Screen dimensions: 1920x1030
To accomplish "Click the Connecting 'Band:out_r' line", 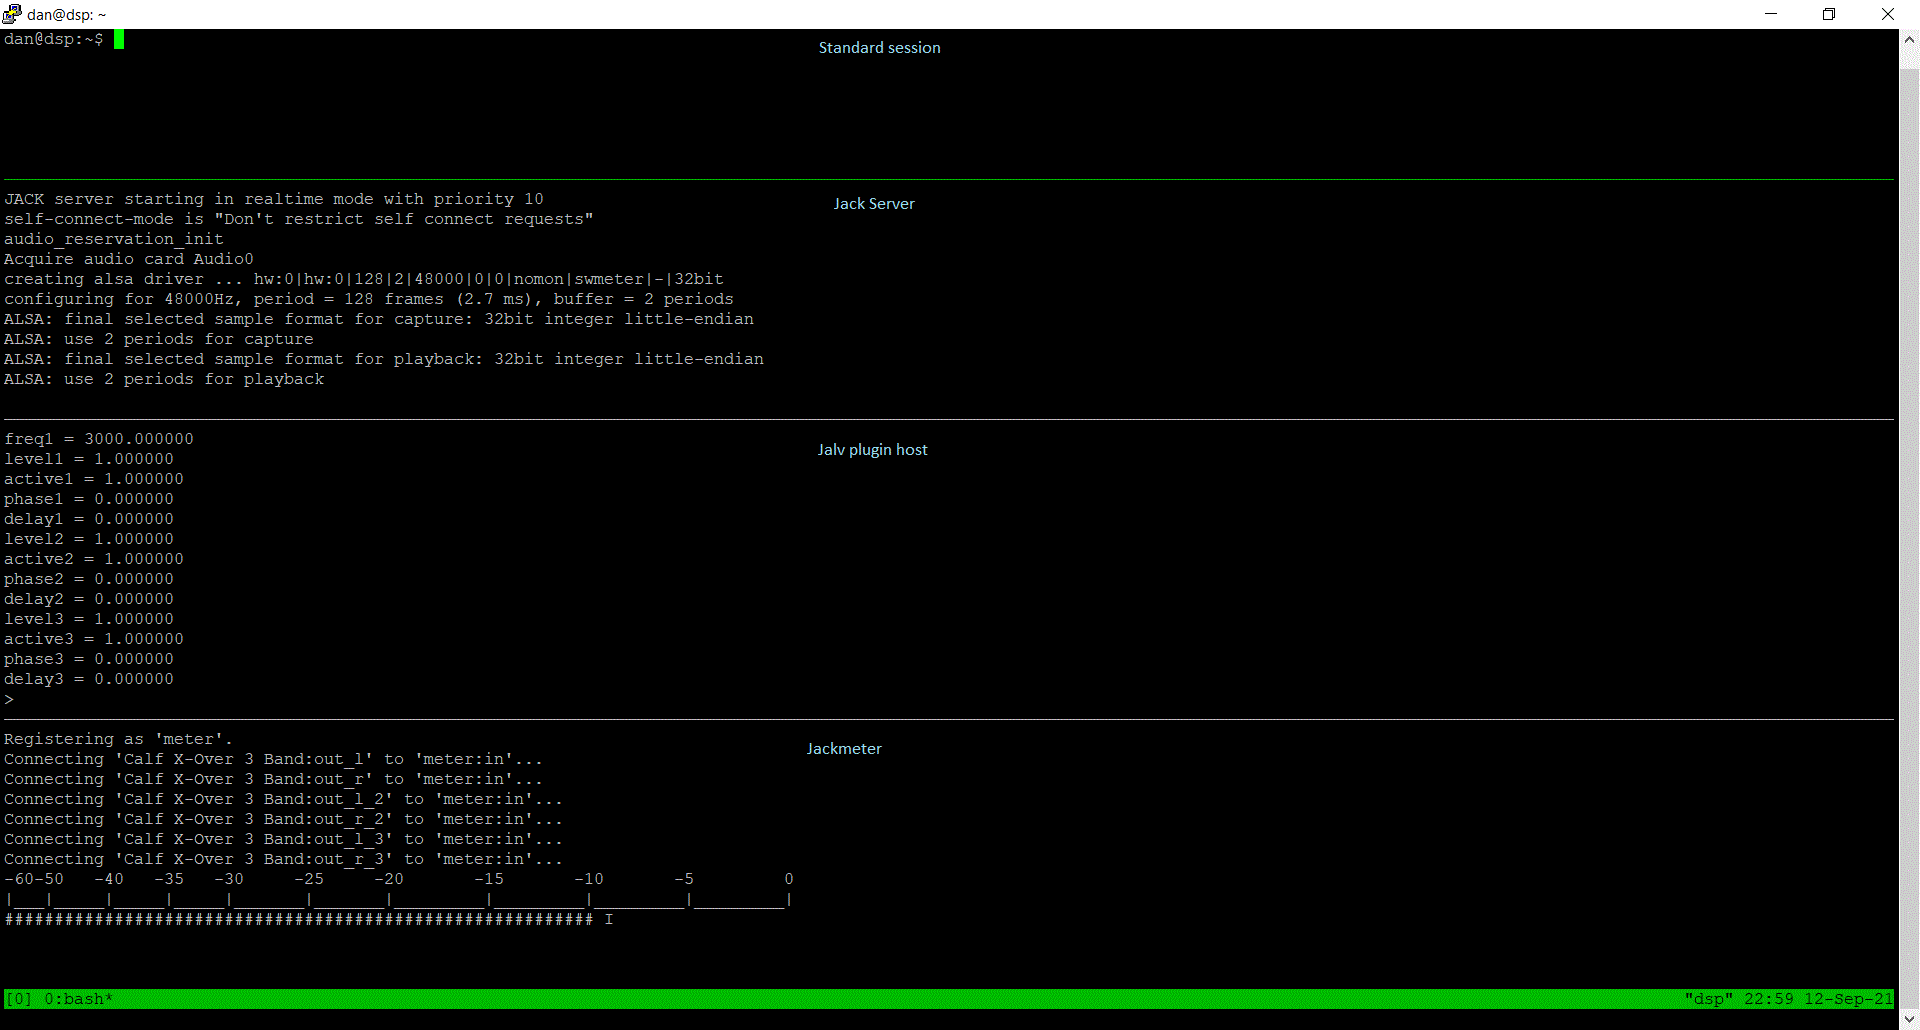I will pos(274,779).
